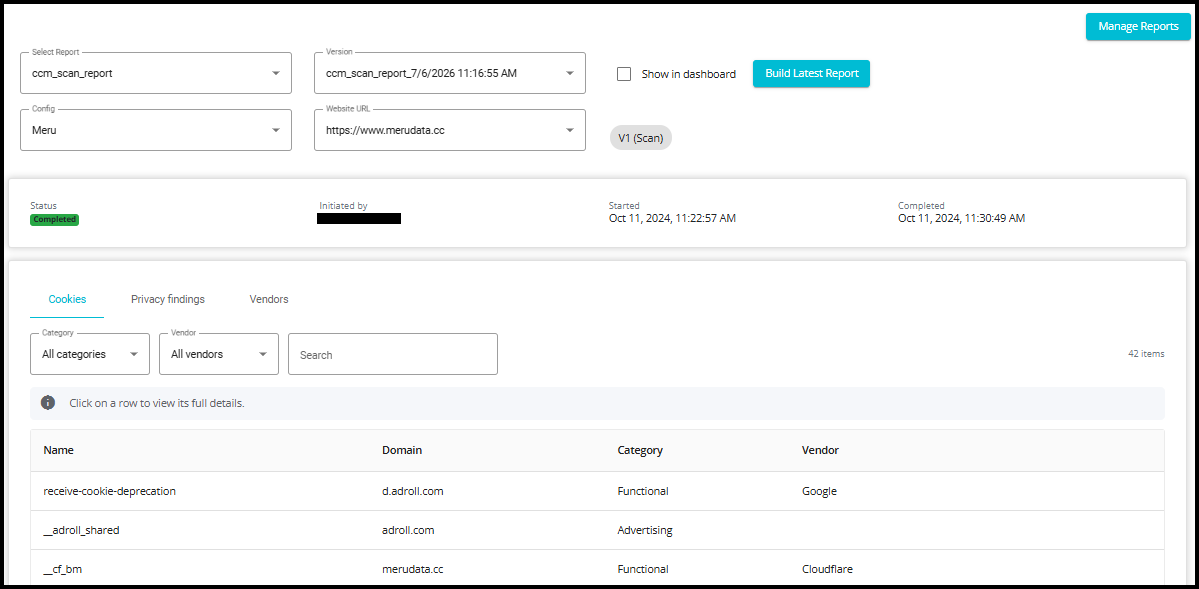Open the Version dropdown
Image resolution: width=1199 pixels, height=589 pixels.
pos(450,73)
